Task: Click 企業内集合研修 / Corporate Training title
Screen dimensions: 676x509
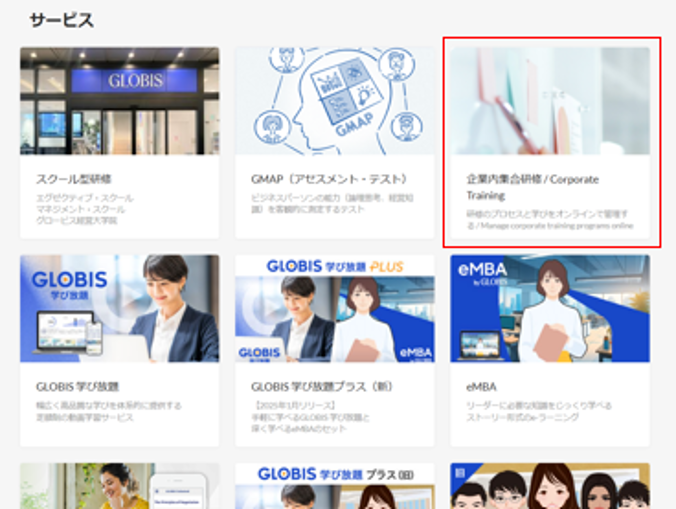Action: click(532, 187)
